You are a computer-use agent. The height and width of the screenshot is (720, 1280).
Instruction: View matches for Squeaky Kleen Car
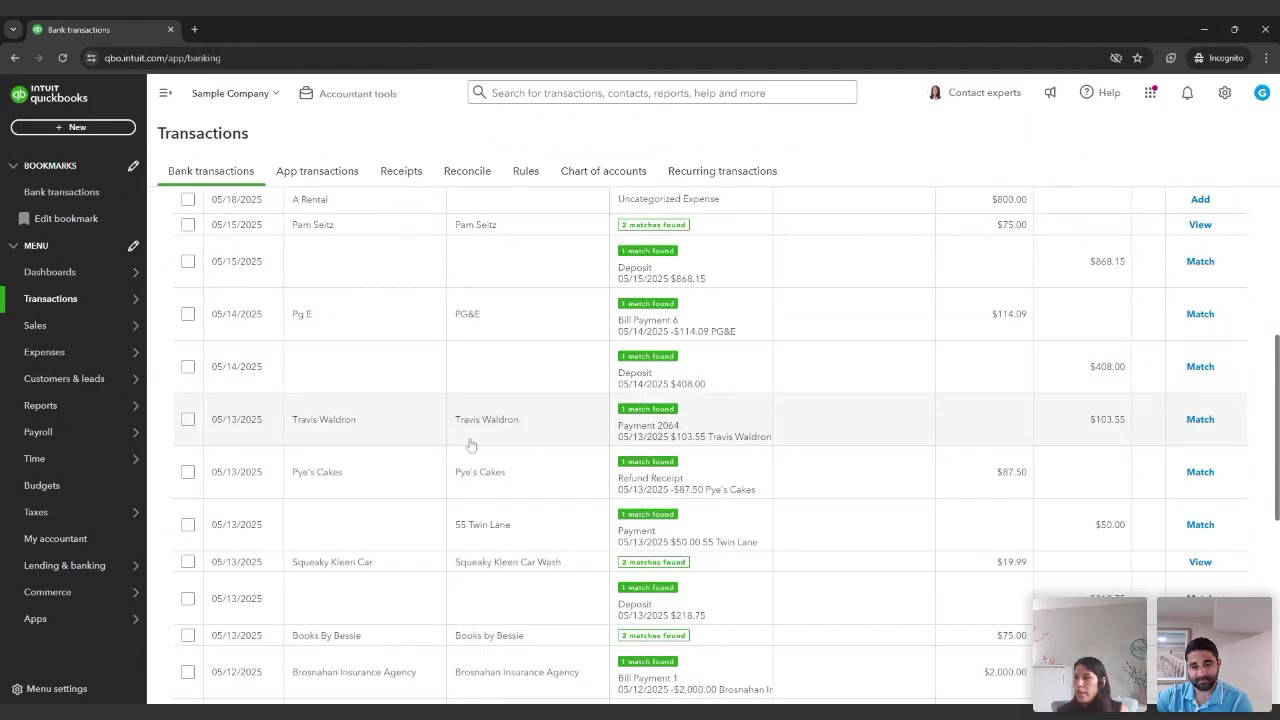(x=1200, y=562)
